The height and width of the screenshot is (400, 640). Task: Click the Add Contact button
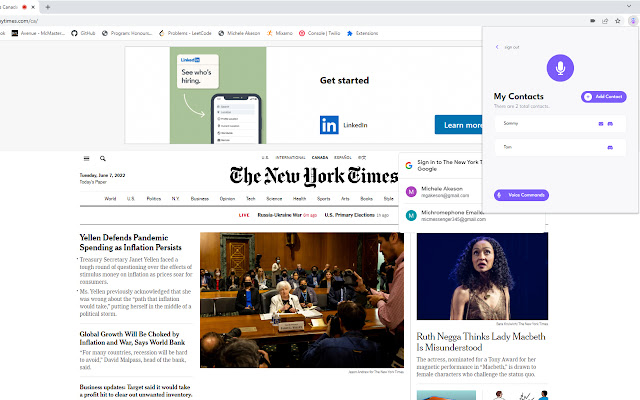pyautogui.click(x=604, y=97)
